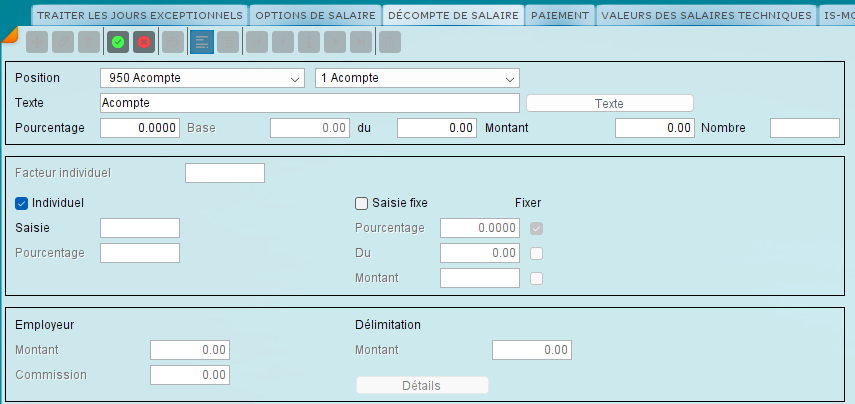Click the add (plus) toolbar icon
The width and height of the screenshot is (855, 404).
tap(37, 42)
